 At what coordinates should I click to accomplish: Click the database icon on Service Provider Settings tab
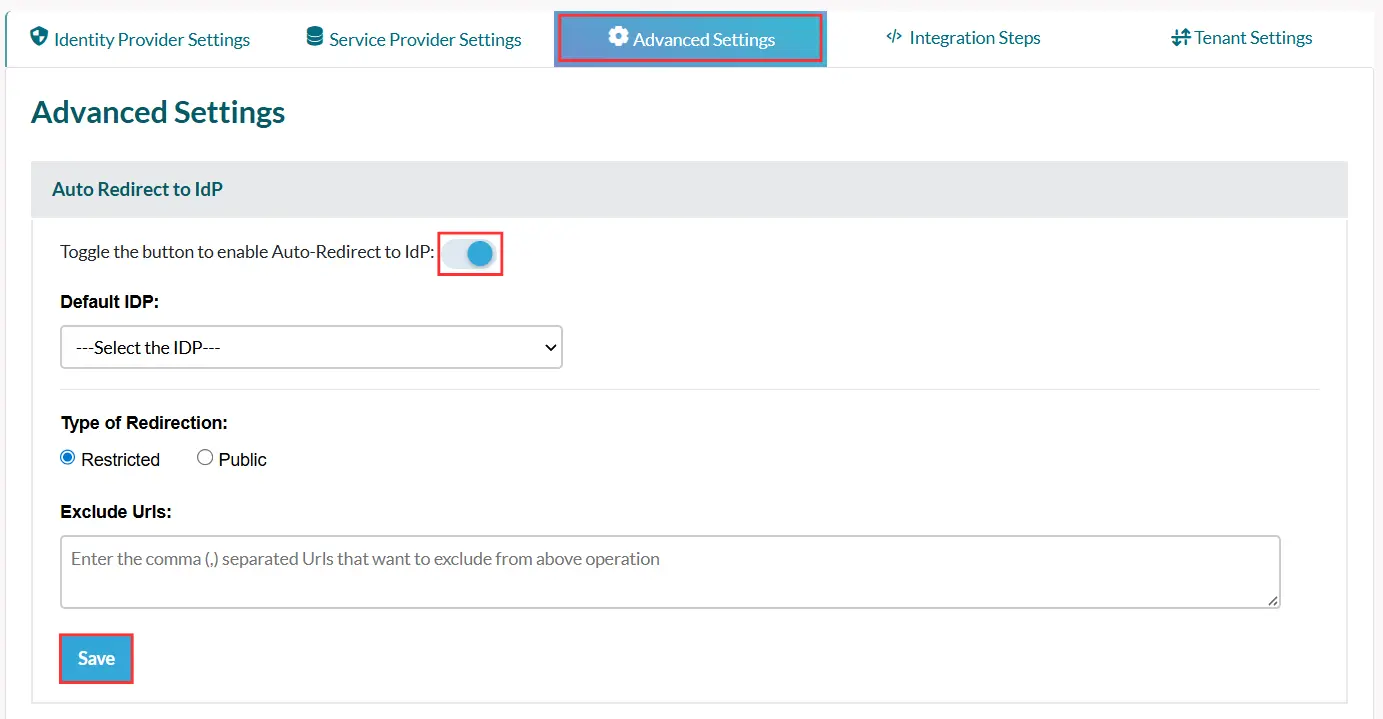click(x=314, y=38)
